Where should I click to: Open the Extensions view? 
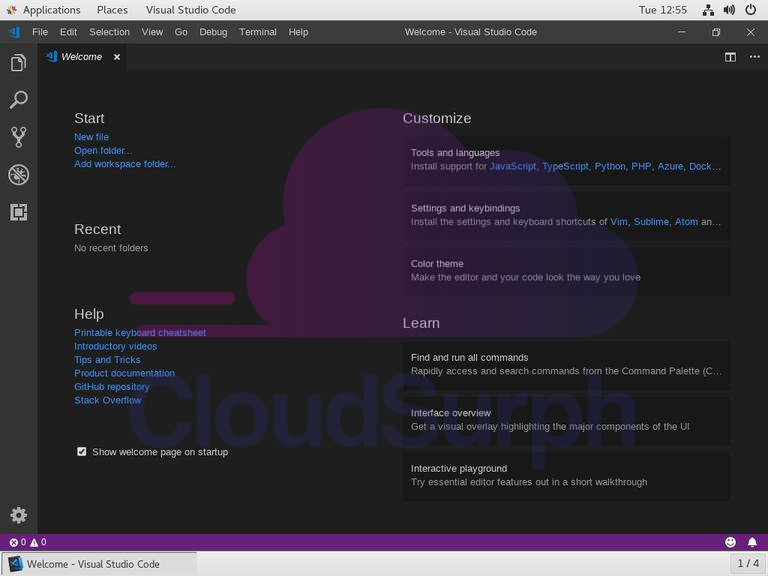tap(18, 212)
